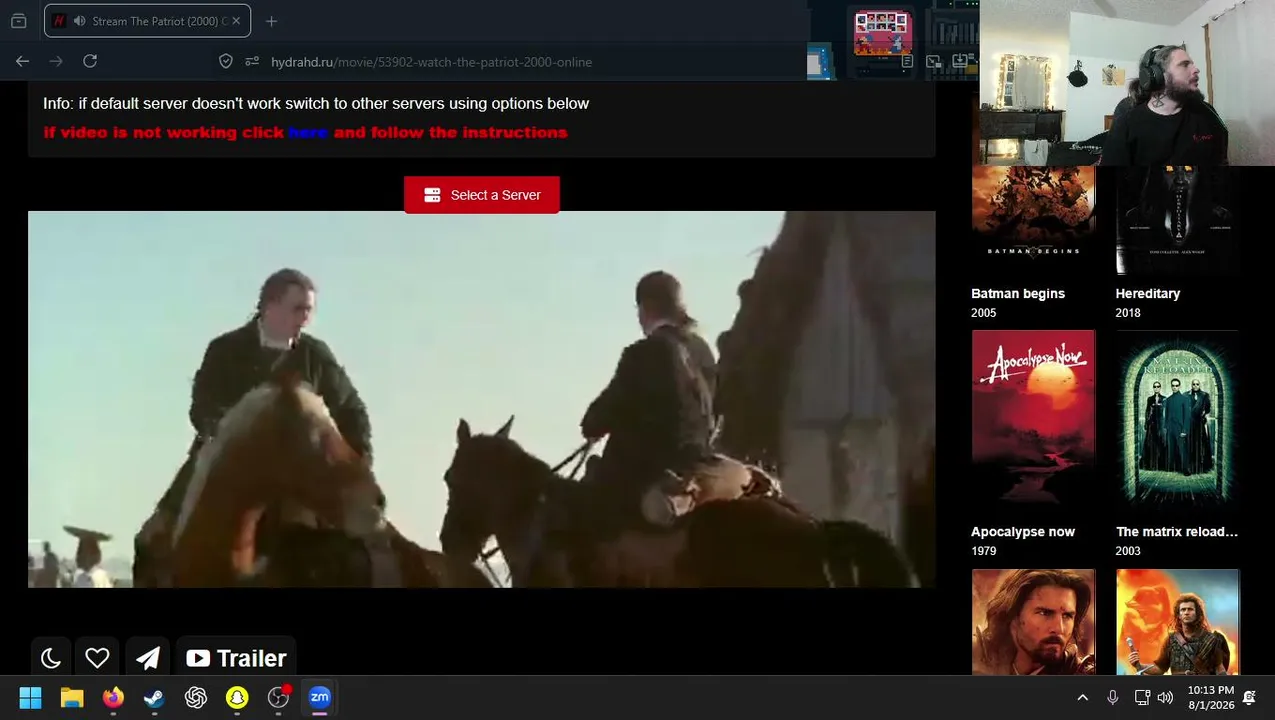Open the Apocalypse Now poster
The height and width of the screenshot is (720, 1275).
tap(1033, 418)
